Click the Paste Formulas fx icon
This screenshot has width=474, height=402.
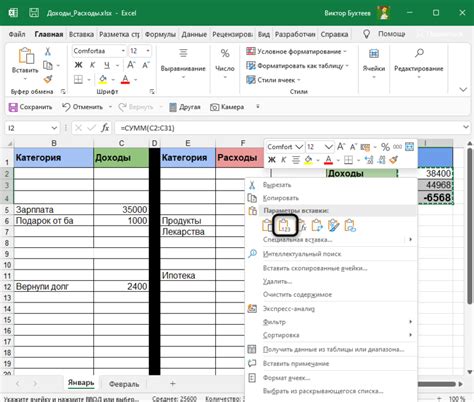[x=303, y=227]
